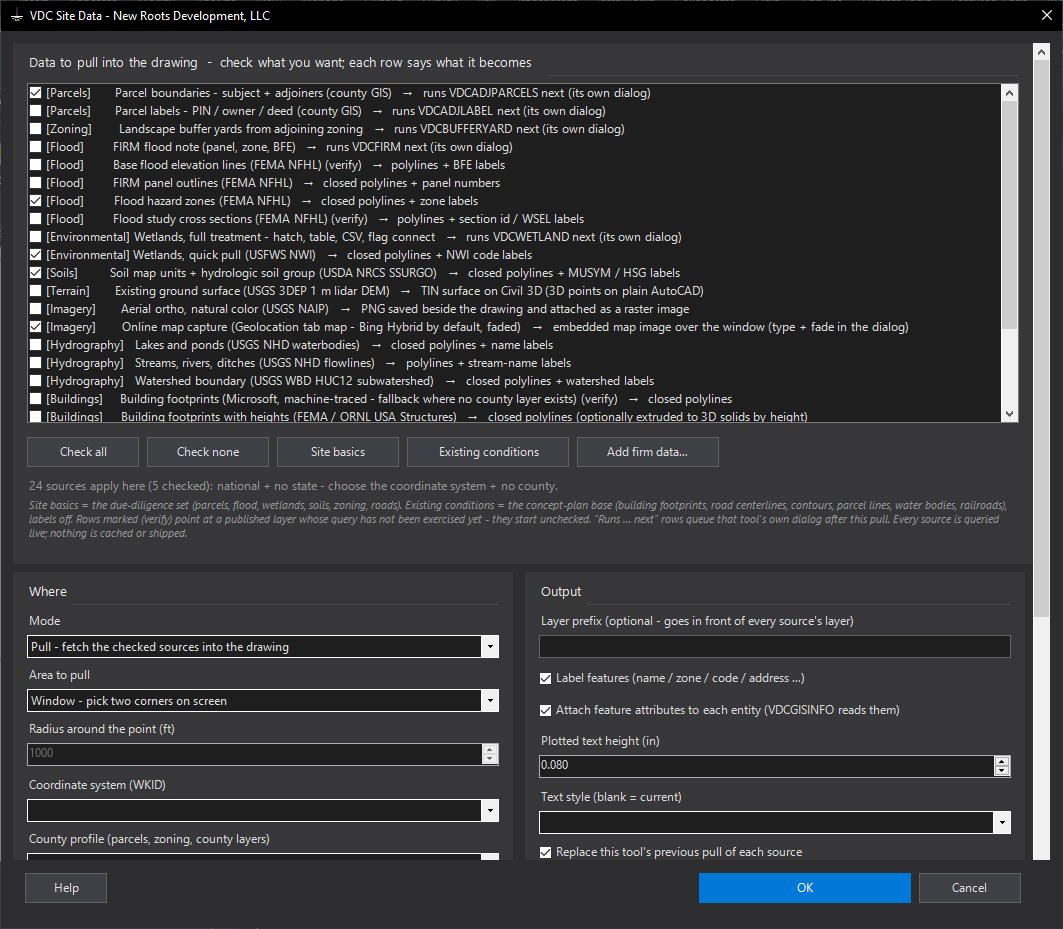1063x929 pixels.
Task: Click source list scrollbar up arrow
Action: [1009, 93]
